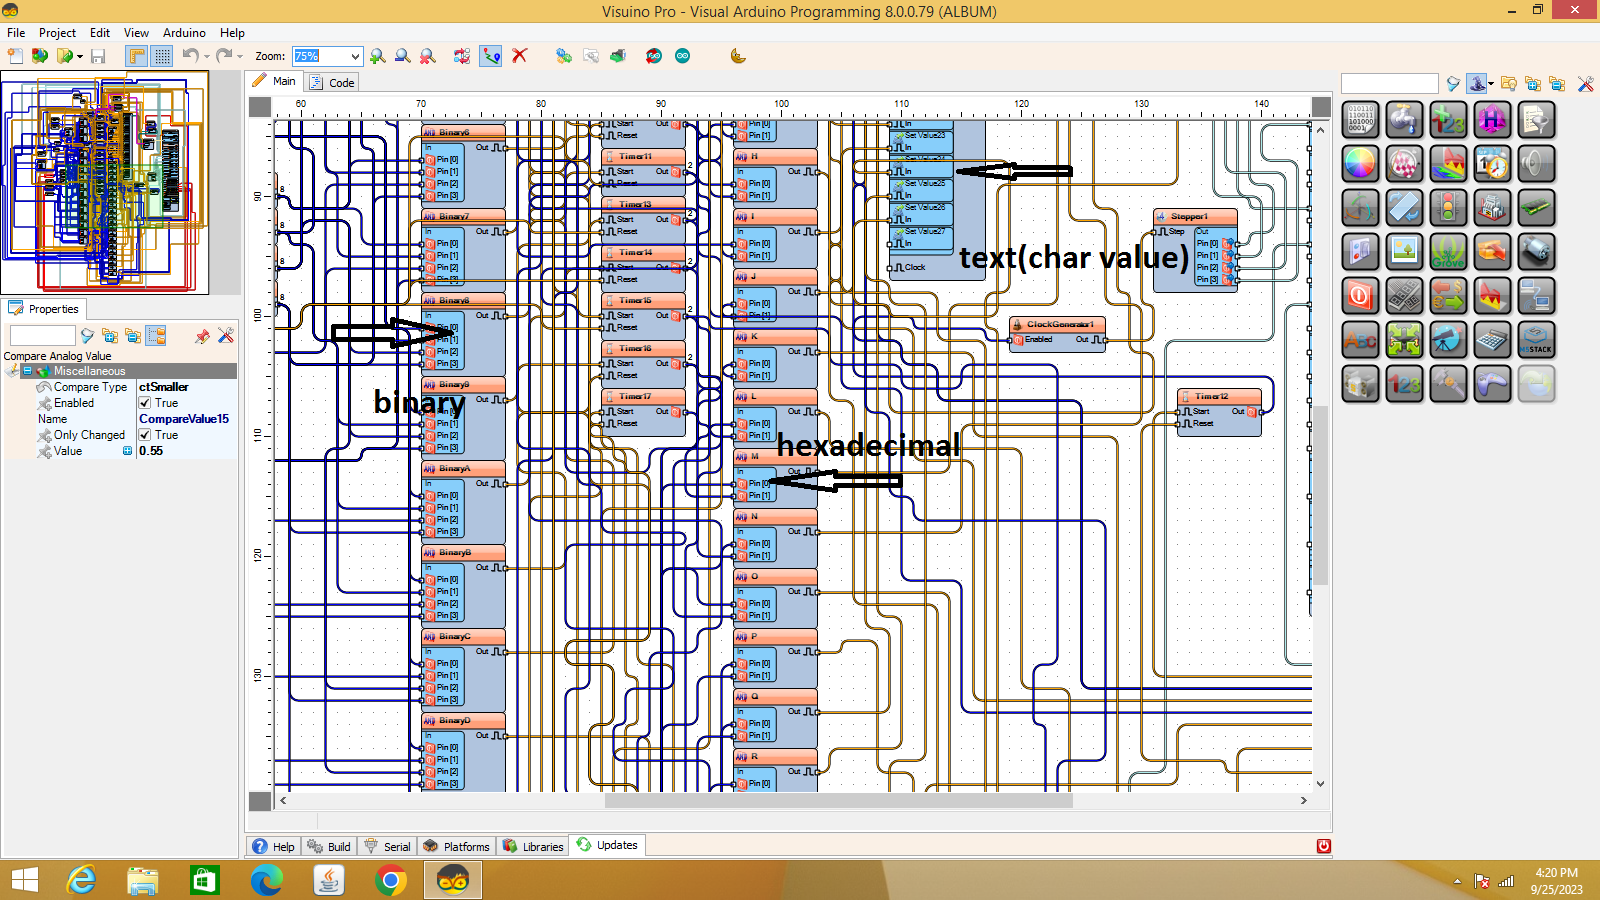Screen dimensions: 1600x900
Task: Open the M5Stack component category
Action: (1536, 339)
